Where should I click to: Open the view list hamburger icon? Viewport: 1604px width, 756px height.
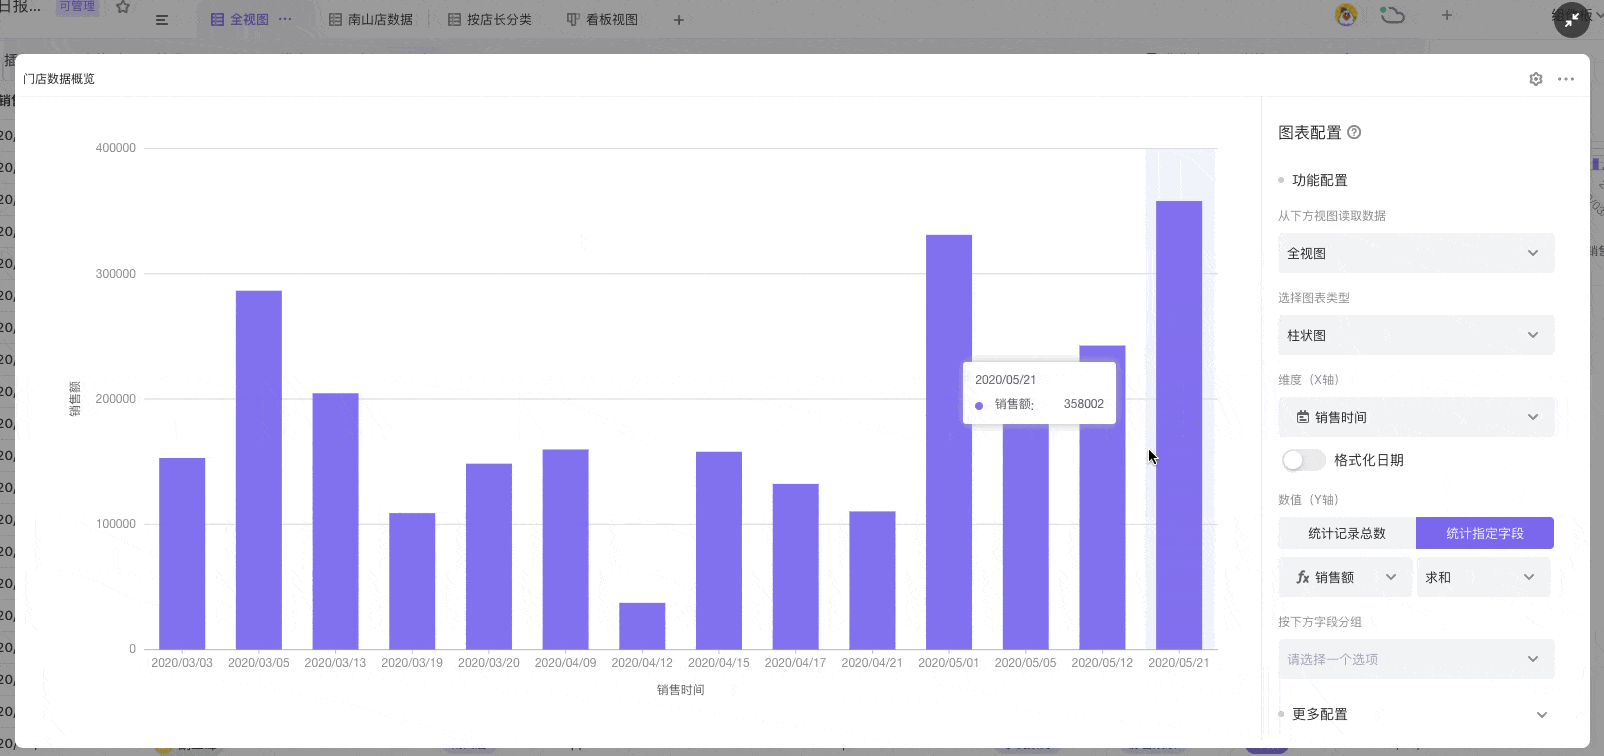pos(162,20)
